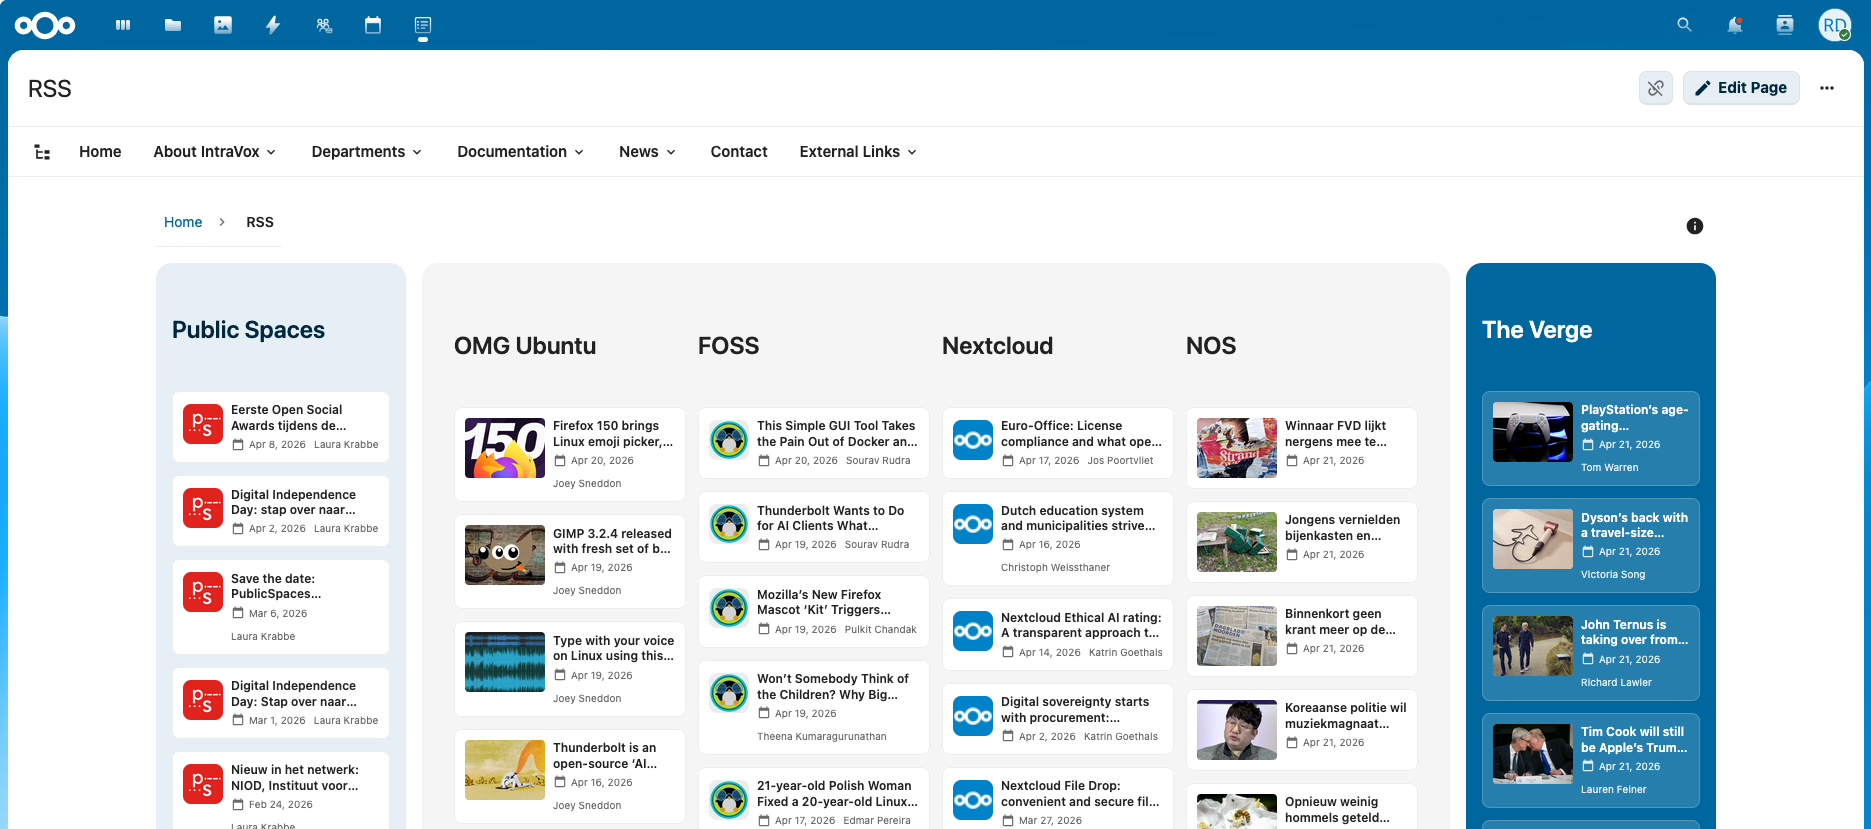Click the round info icon
This screenshot has height=829, width=1871.
click(x=1695, y=226)
